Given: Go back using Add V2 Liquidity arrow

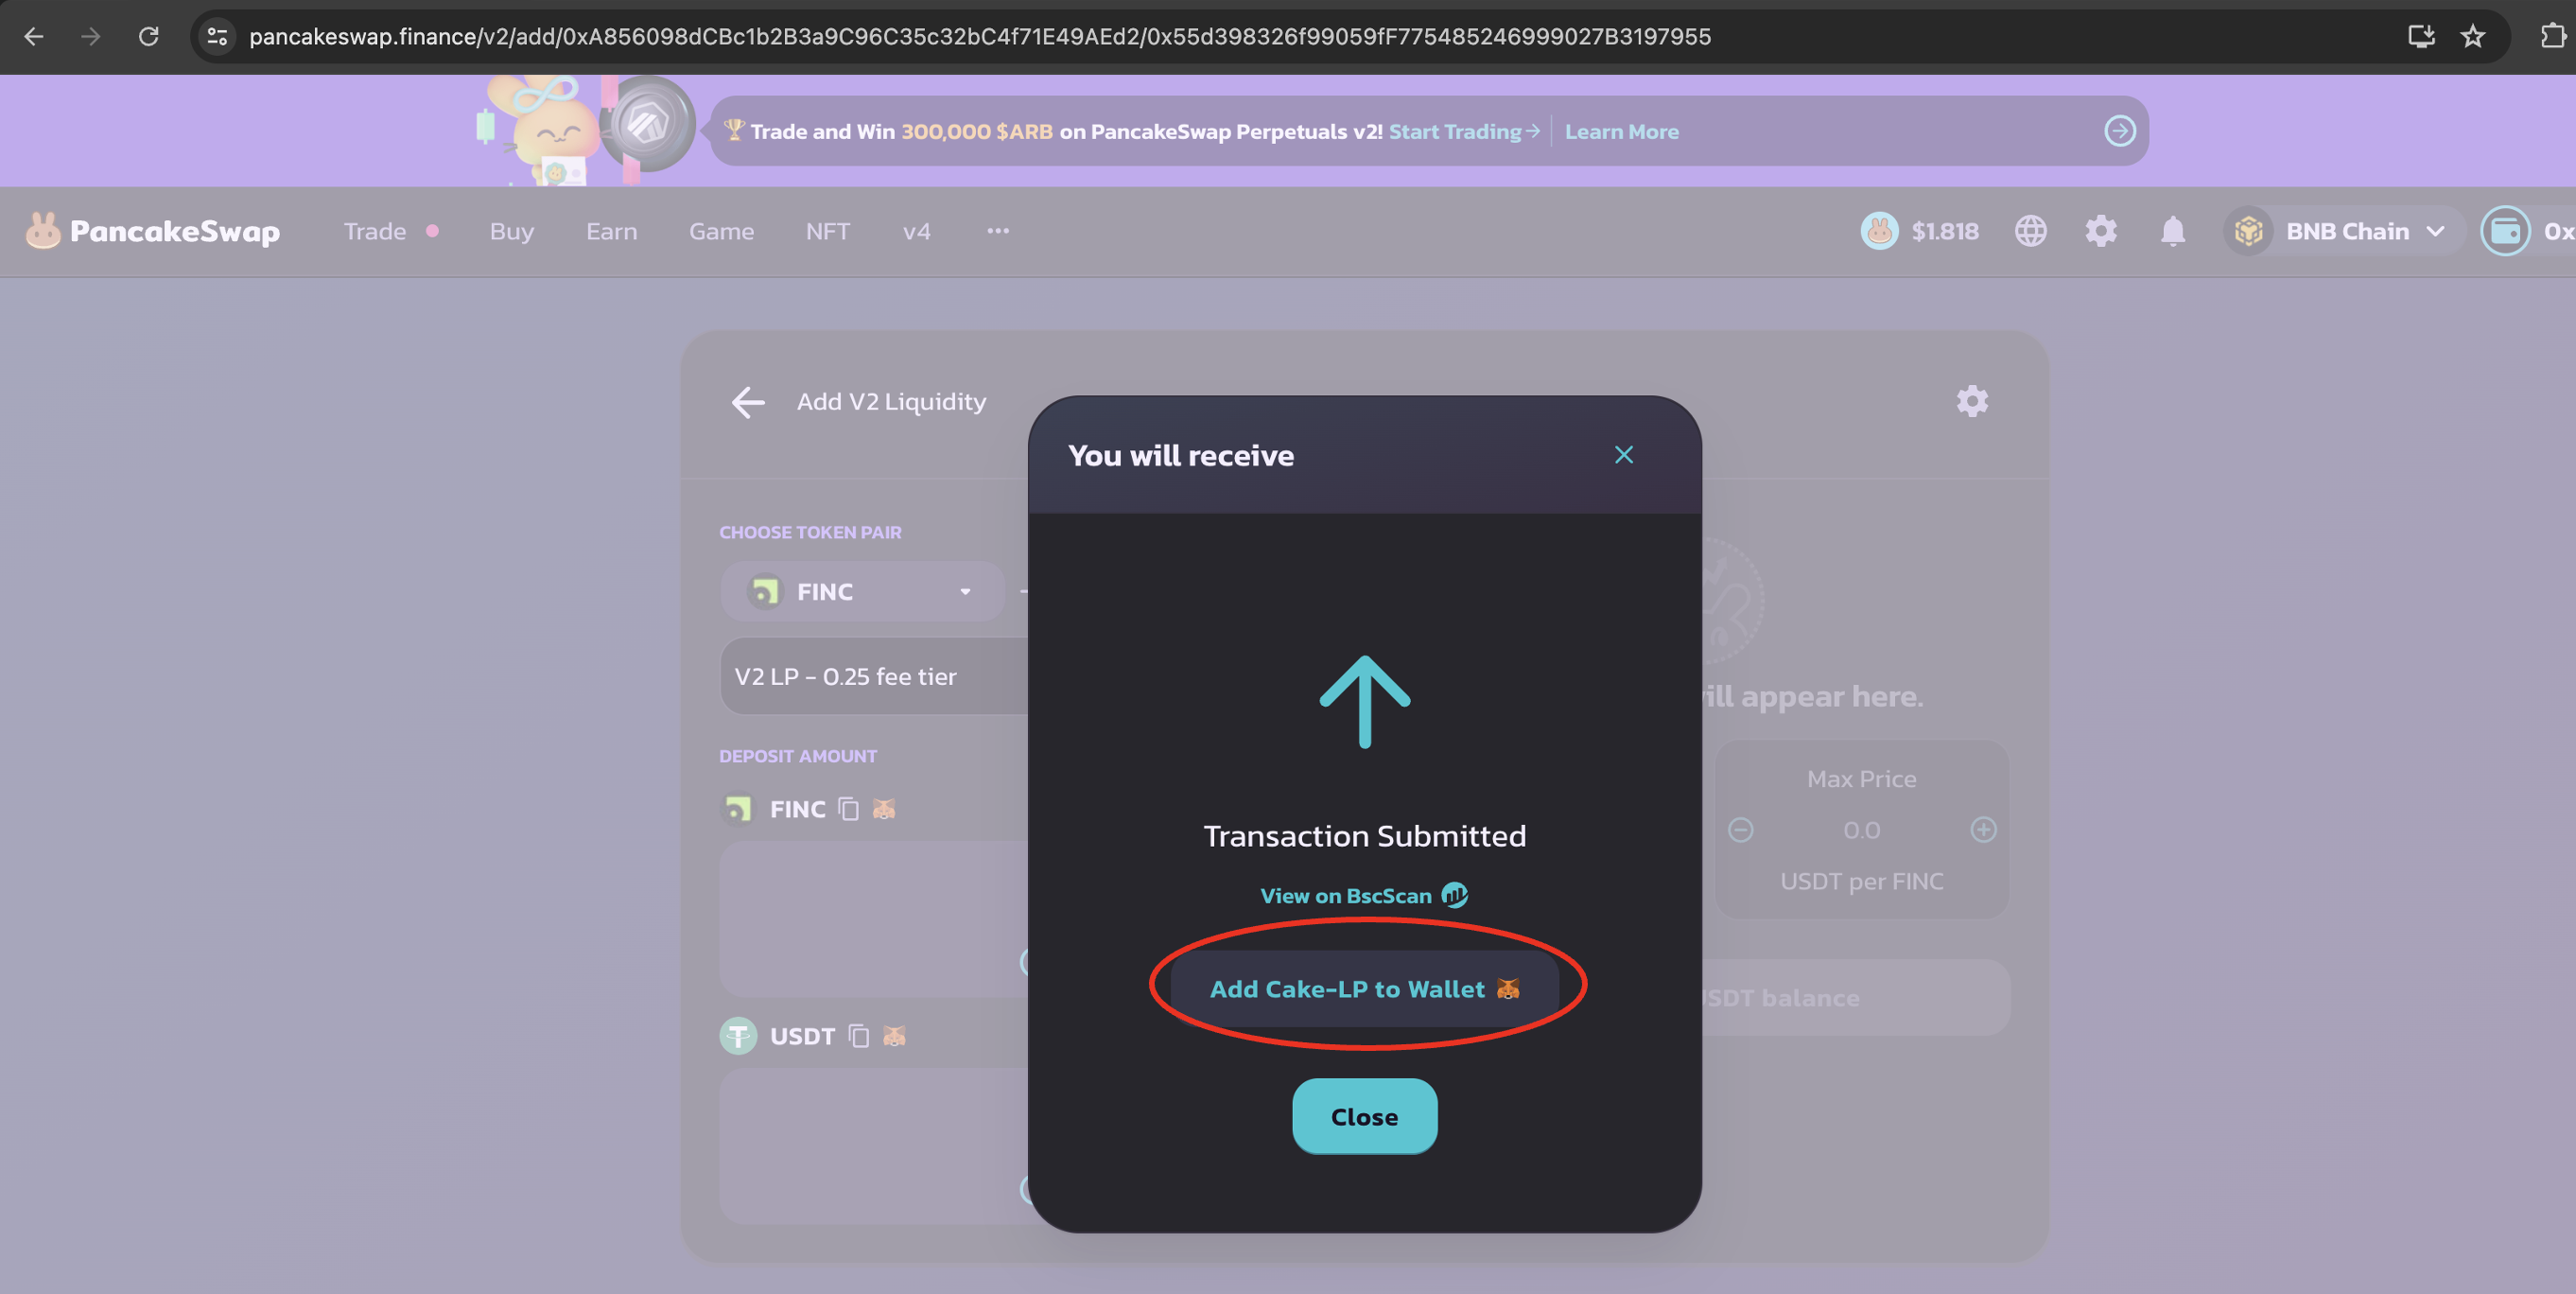Looking at the screenshot, I should [747, 402].
